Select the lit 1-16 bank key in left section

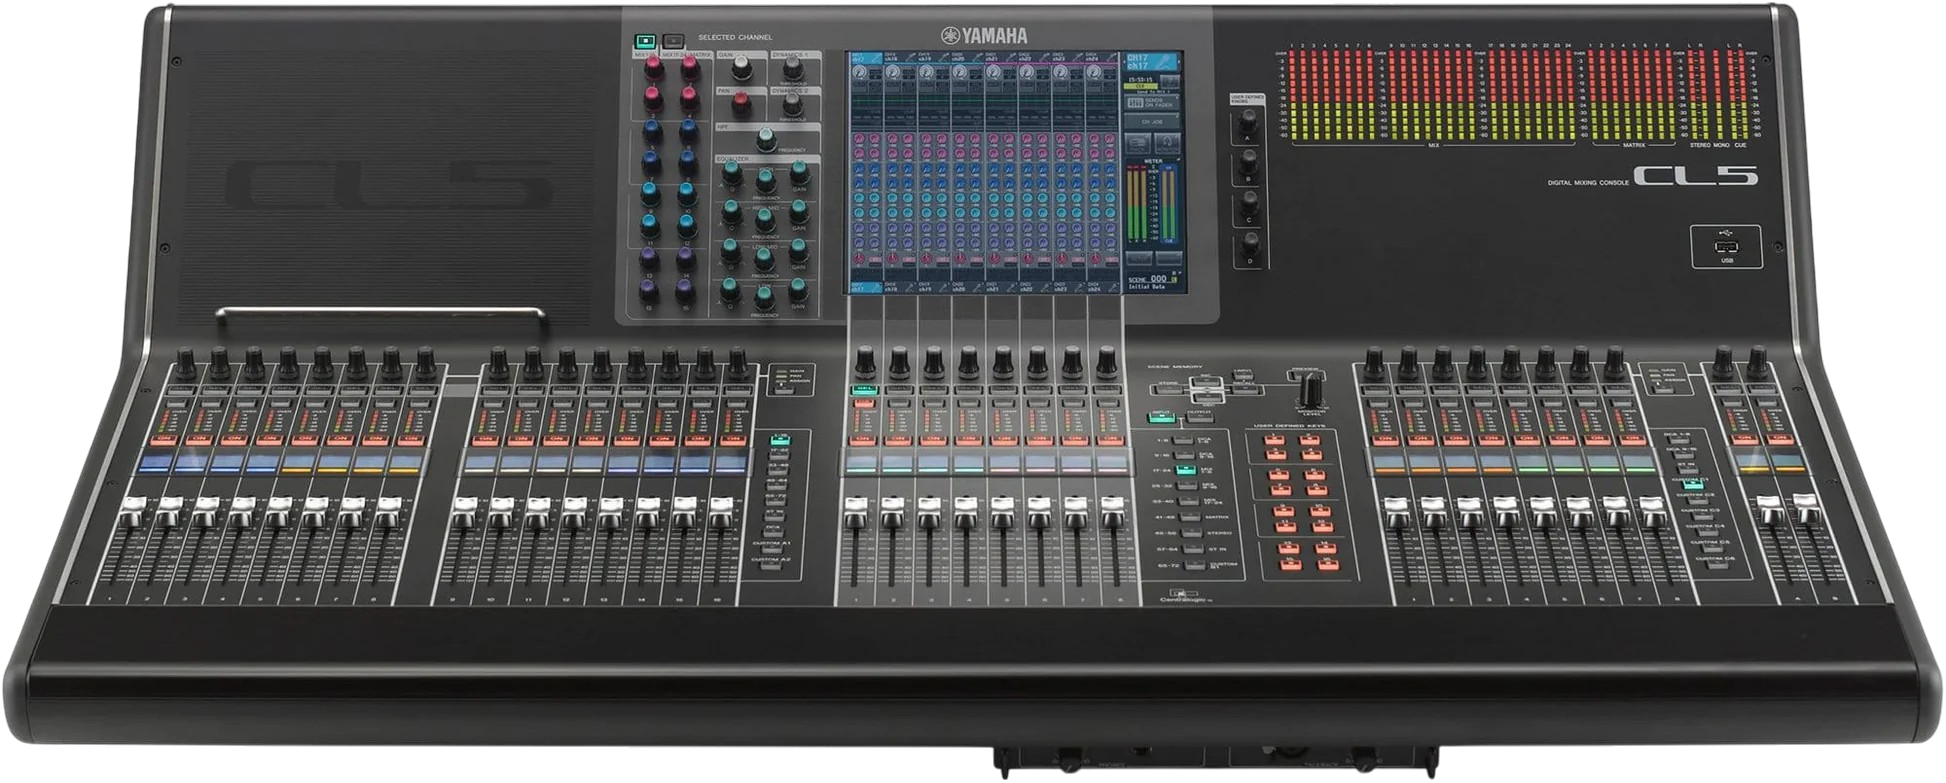(x=780, y=439)
